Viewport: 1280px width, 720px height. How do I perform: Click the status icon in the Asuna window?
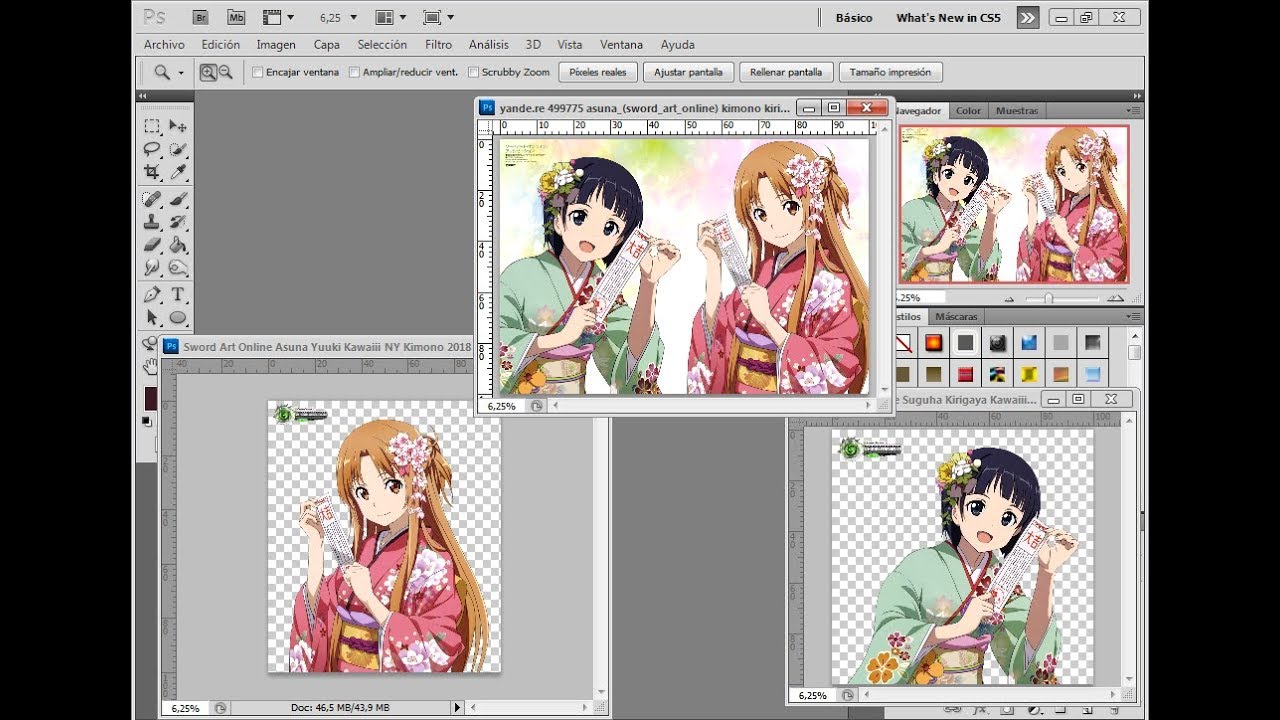[219, 707]
